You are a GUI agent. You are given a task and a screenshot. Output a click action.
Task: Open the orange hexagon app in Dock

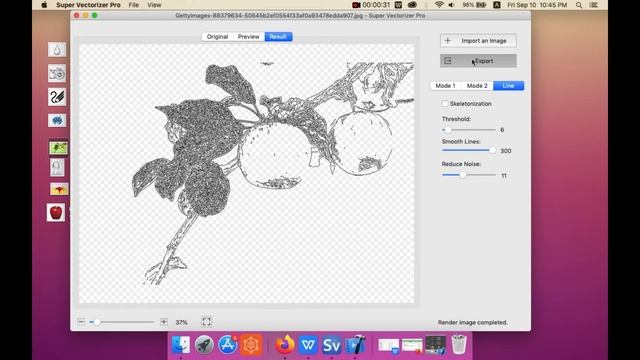pyautogui.click(x=251, y=345)
